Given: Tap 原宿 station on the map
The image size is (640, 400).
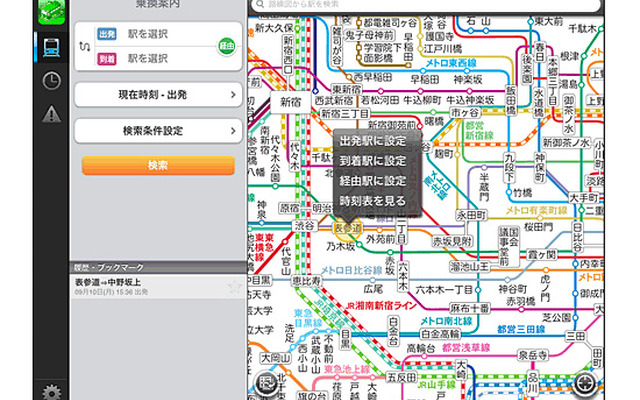Looking at the screenshot, I should (289, 208).
